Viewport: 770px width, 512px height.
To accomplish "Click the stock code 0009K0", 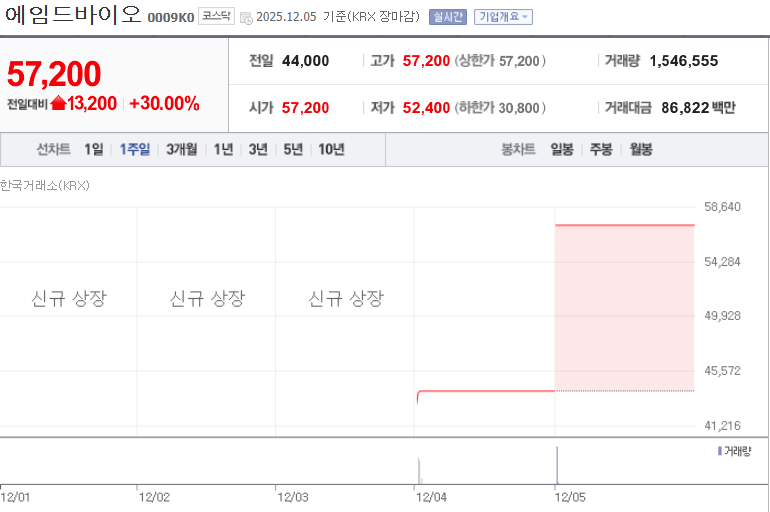I will pyautogui.click(x=171, y=18).
